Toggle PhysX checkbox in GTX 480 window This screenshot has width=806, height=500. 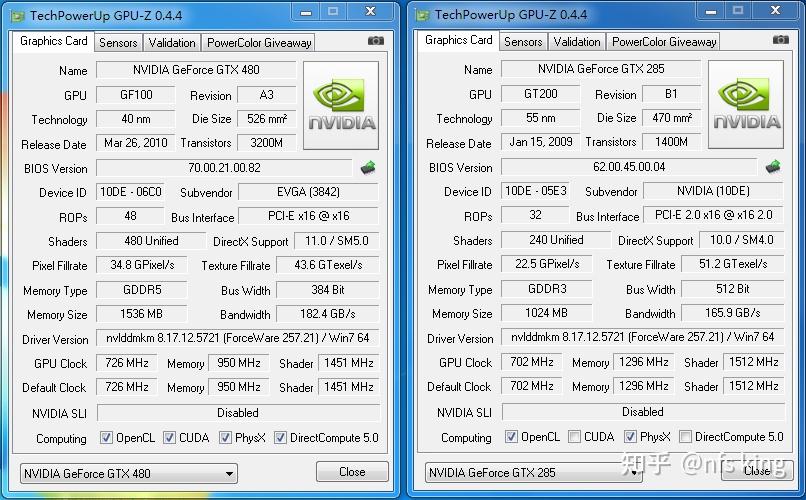click(225, 438)
